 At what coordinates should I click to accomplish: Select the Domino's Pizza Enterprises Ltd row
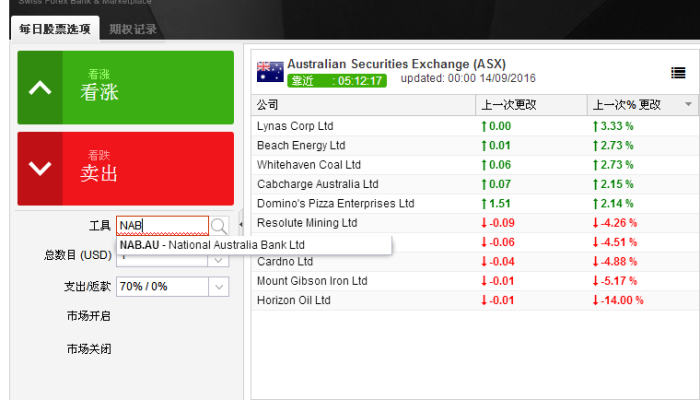[475, 204]
